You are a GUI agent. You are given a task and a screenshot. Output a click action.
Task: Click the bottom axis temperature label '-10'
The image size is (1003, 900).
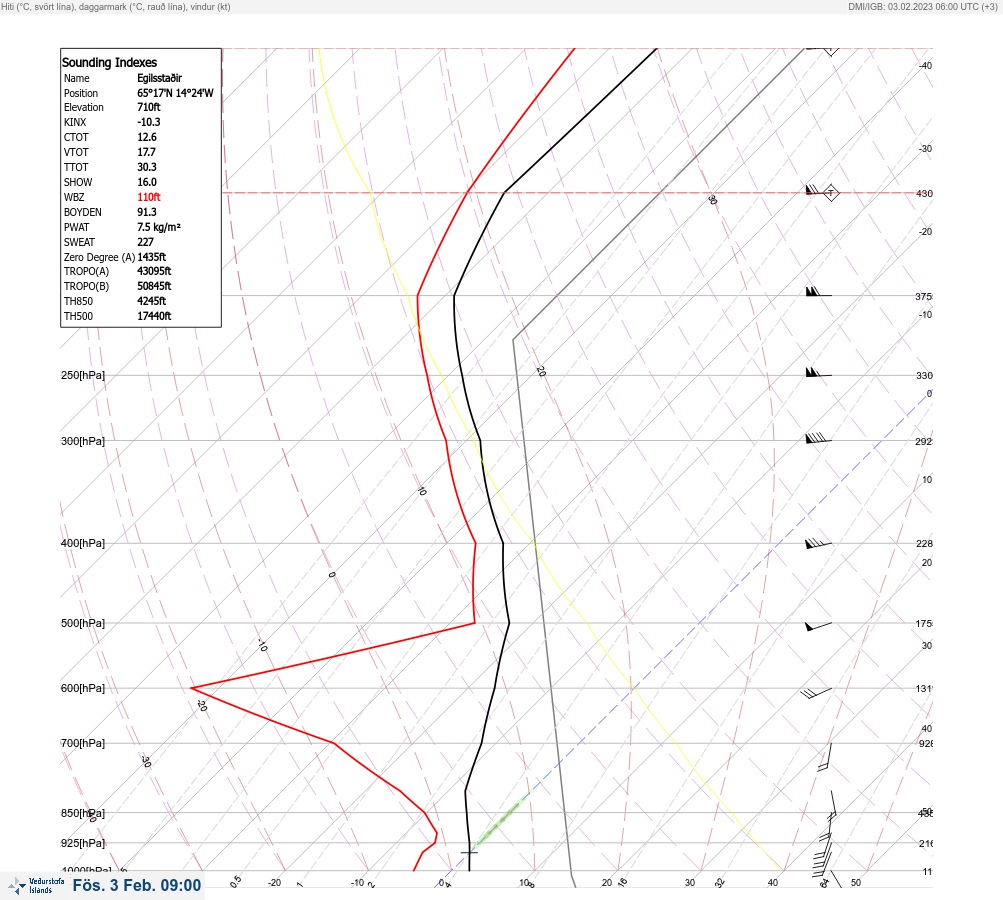[x=357, y=883]
